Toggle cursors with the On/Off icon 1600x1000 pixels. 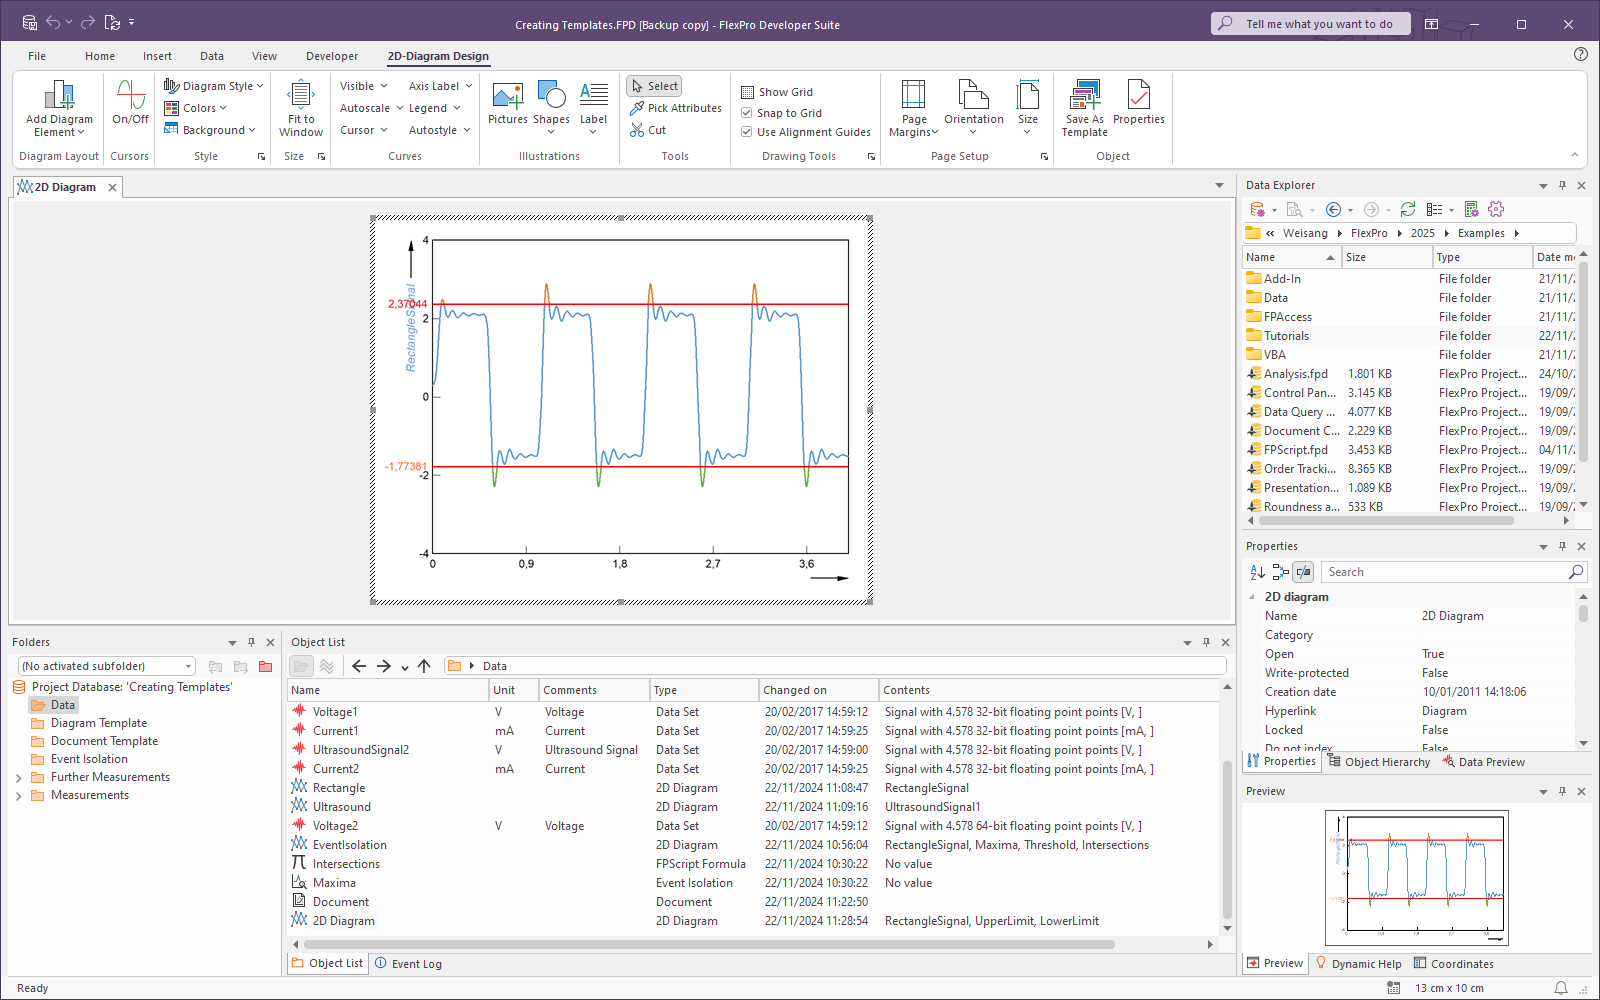click(130, 97)
